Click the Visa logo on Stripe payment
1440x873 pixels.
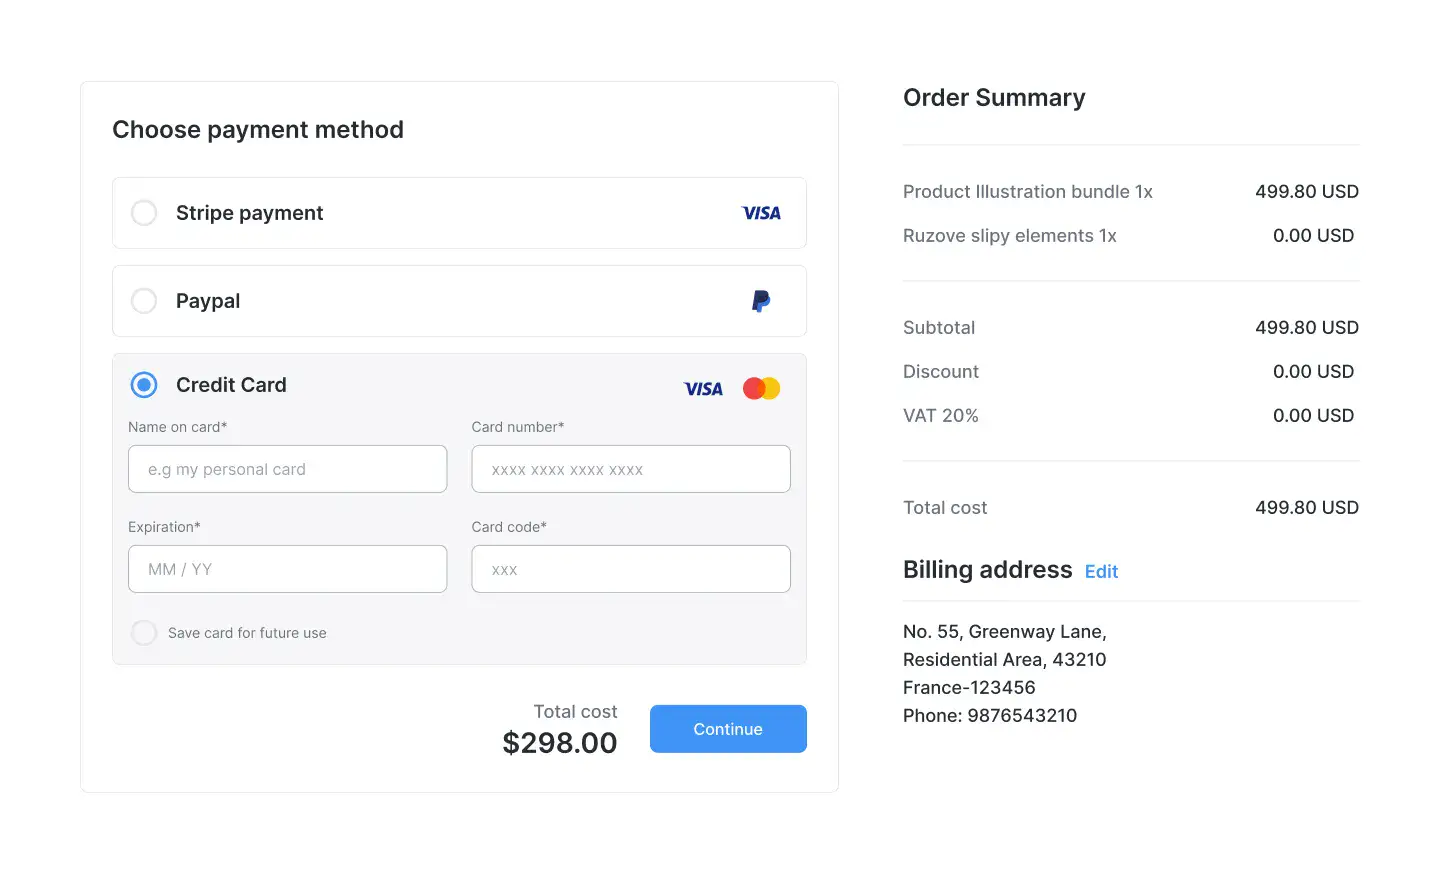click(x=761, y=213)
